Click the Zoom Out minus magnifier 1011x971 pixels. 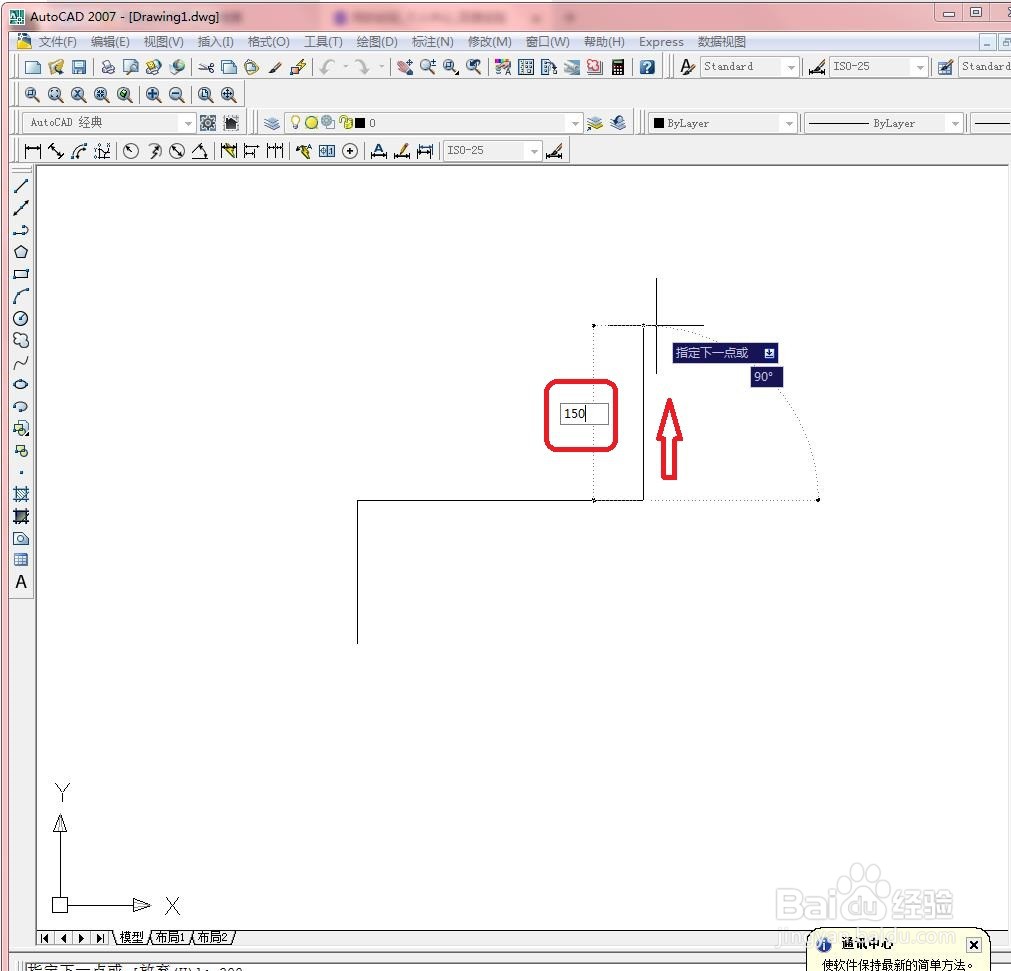pyautogui.click(x=176, y=95)
